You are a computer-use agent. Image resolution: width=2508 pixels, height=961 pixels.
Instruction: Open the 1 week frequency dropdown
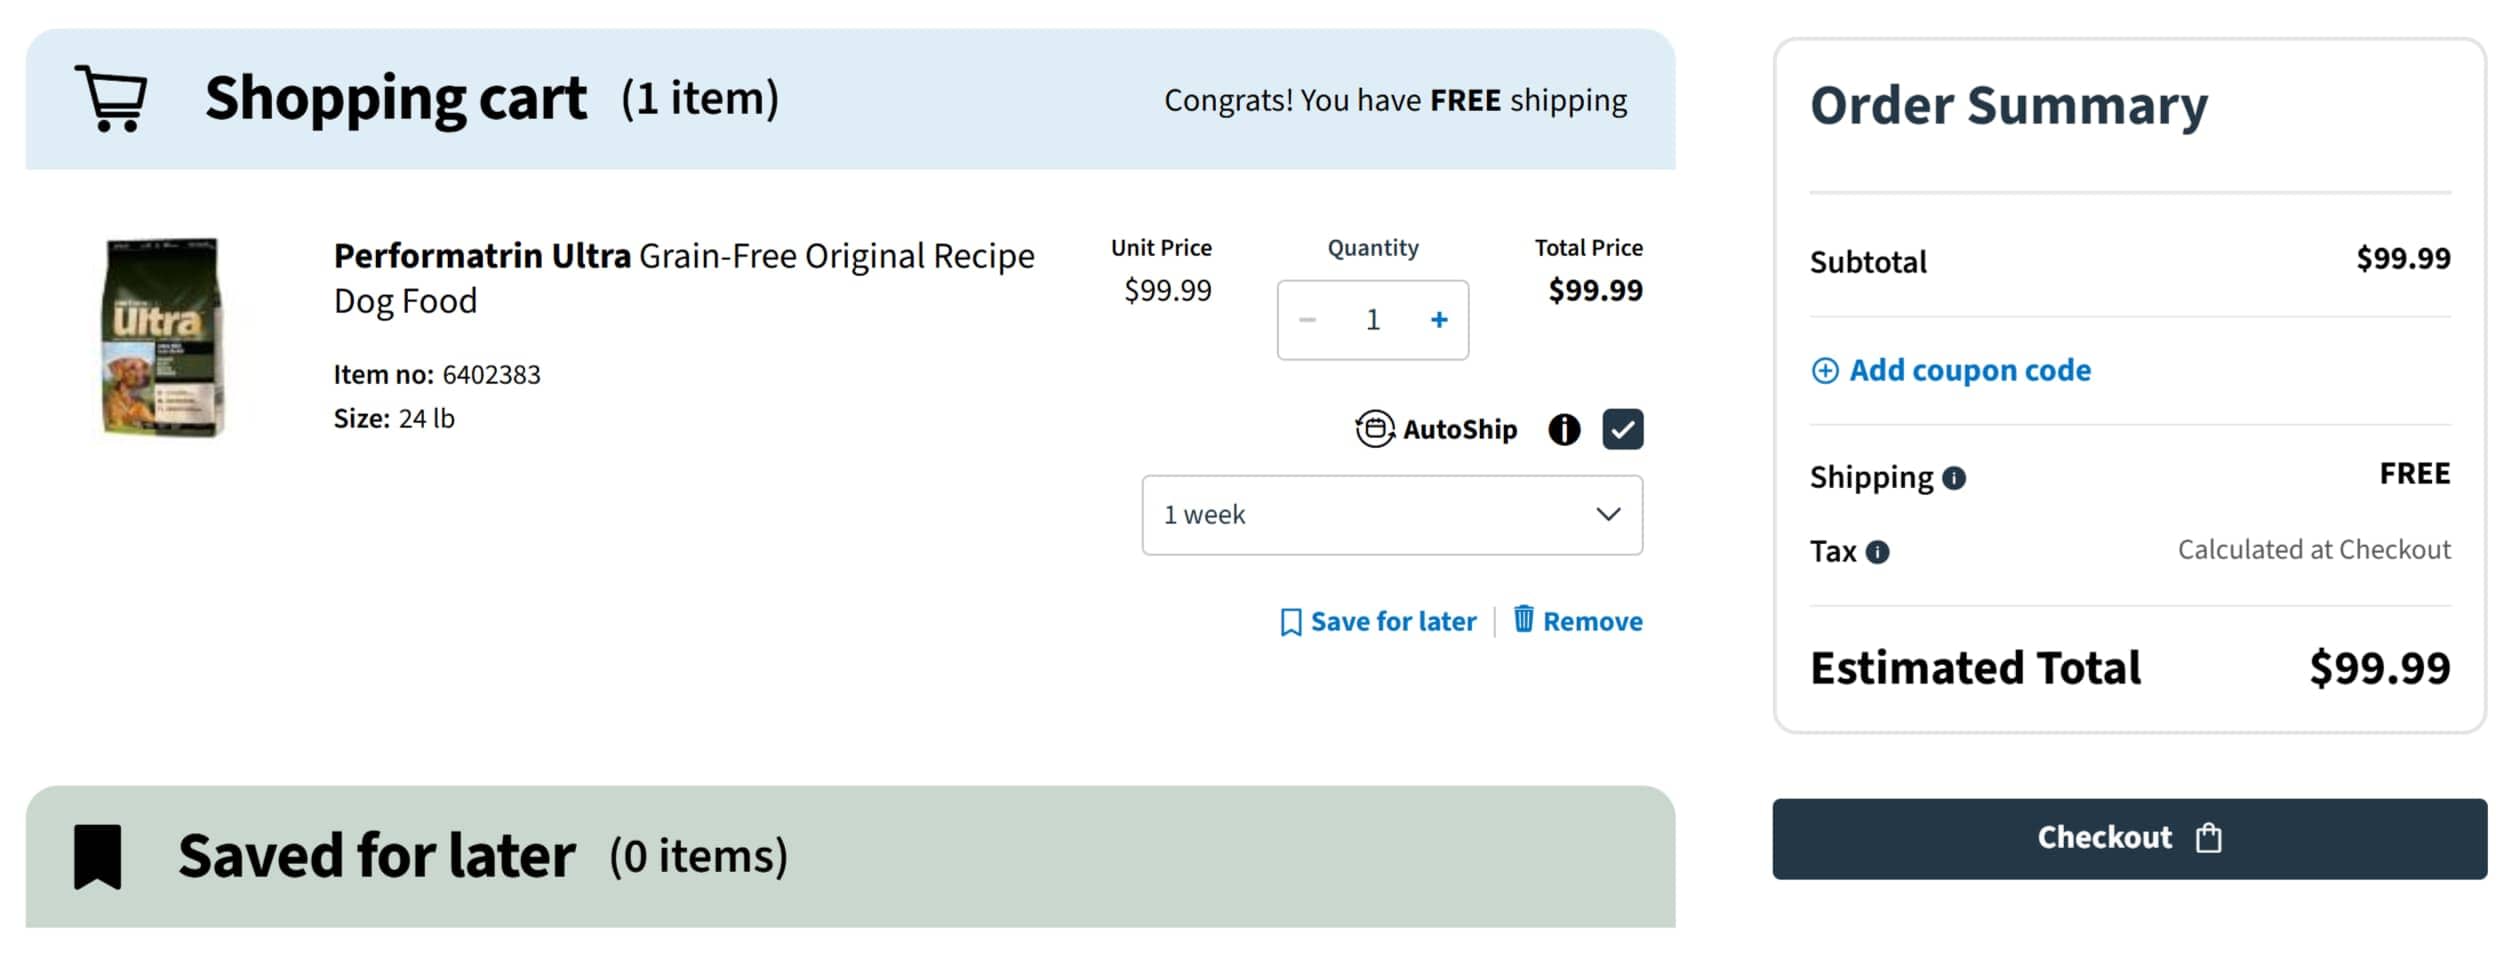click(1390, 515)
